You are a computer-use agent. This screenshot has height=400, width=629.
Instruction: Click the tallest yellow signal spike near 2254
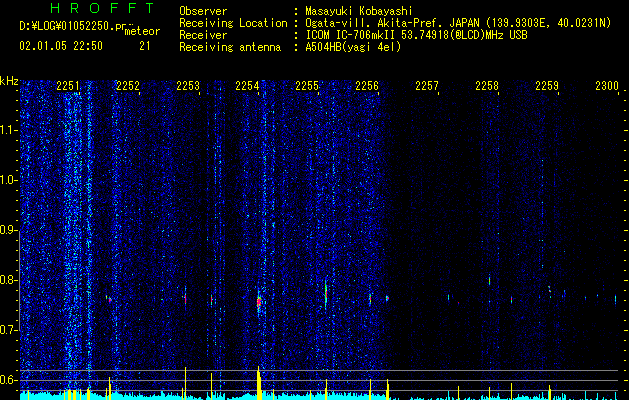[259, 383]
